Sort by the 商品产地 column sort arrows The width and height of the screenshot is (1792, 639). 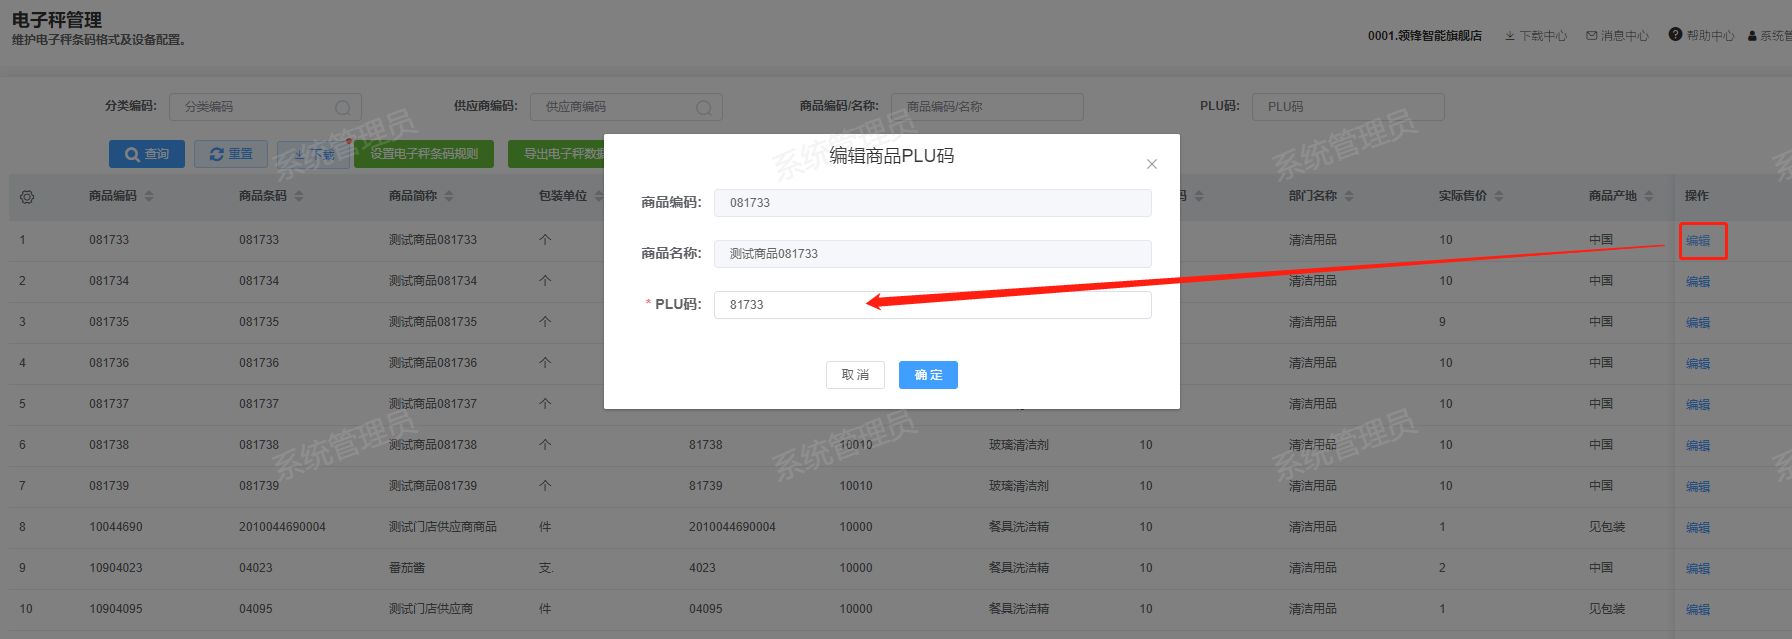point(1649,196)
